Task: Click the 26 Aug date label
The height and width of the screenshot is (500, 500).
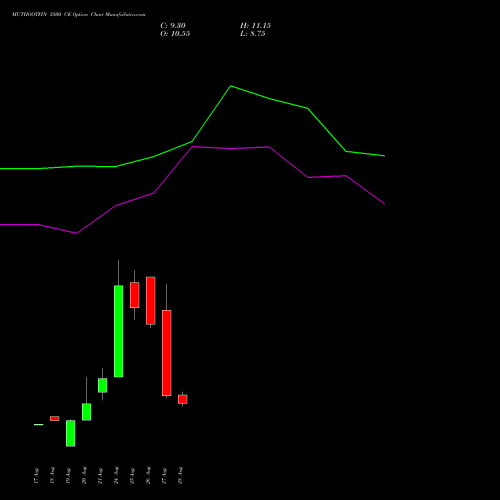Action: 148,476
